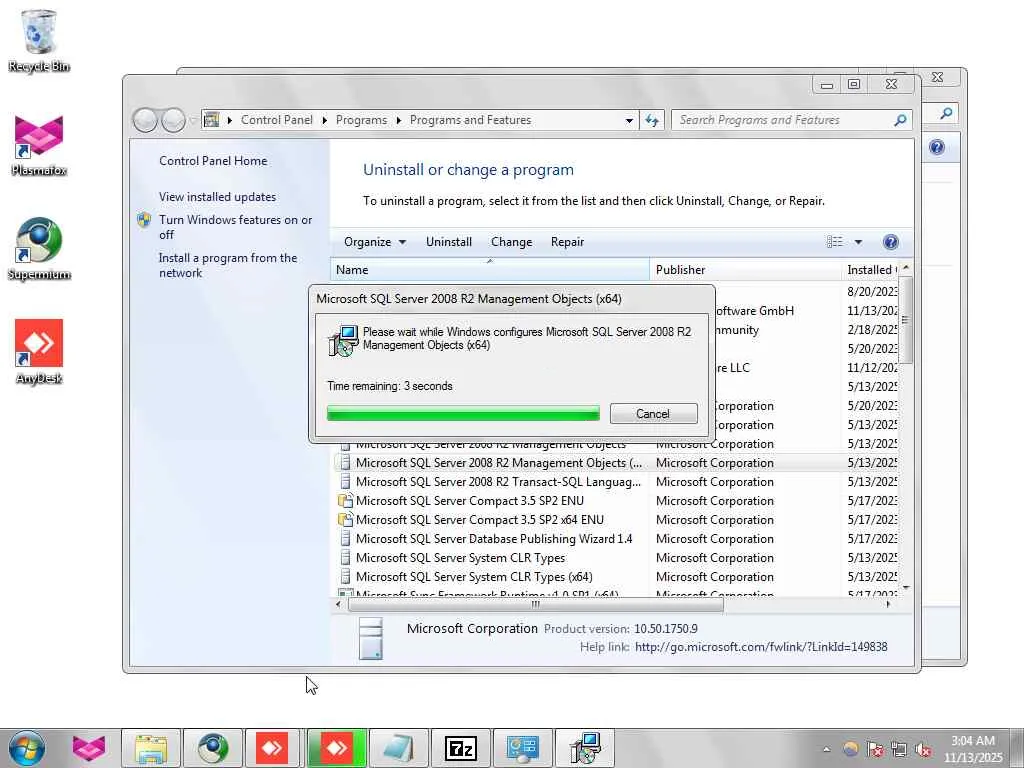Click the SQL Server Compact 3.5 SP2 ENU icon
Viewport: 1024px width, 768px height.
pyautogui.click(x=345, y=501)
